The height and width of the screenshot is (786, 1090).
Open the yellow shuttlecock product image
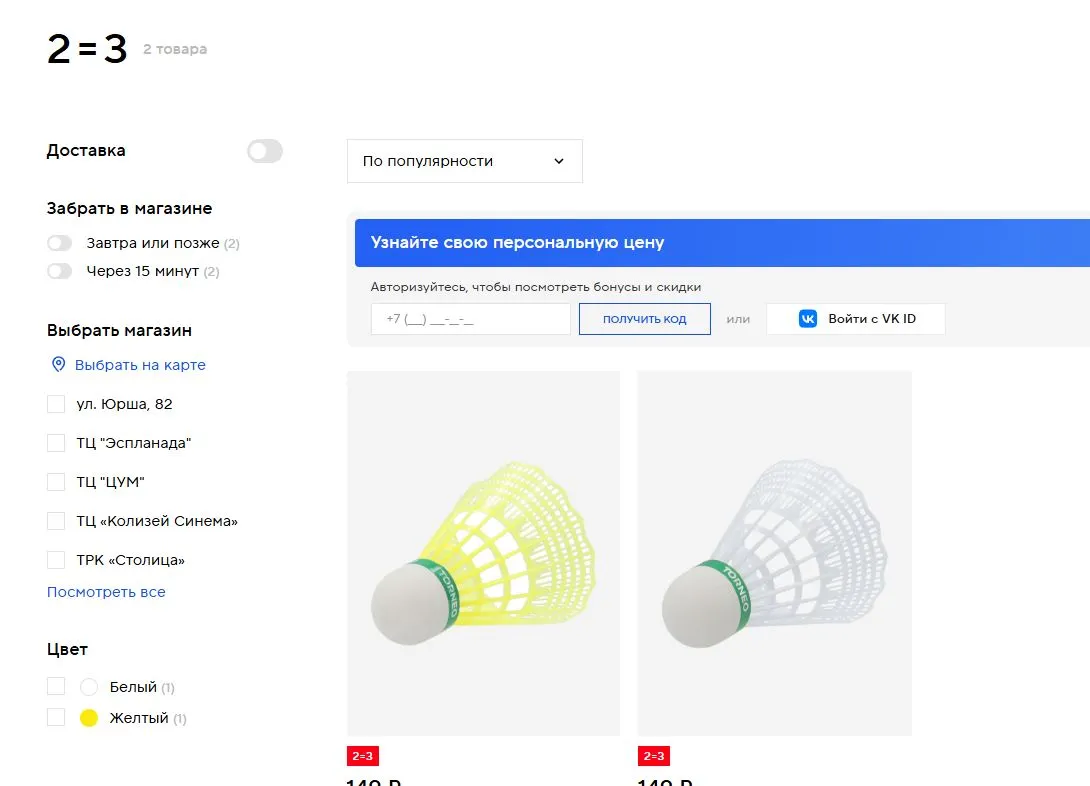(x=483, y=553)
